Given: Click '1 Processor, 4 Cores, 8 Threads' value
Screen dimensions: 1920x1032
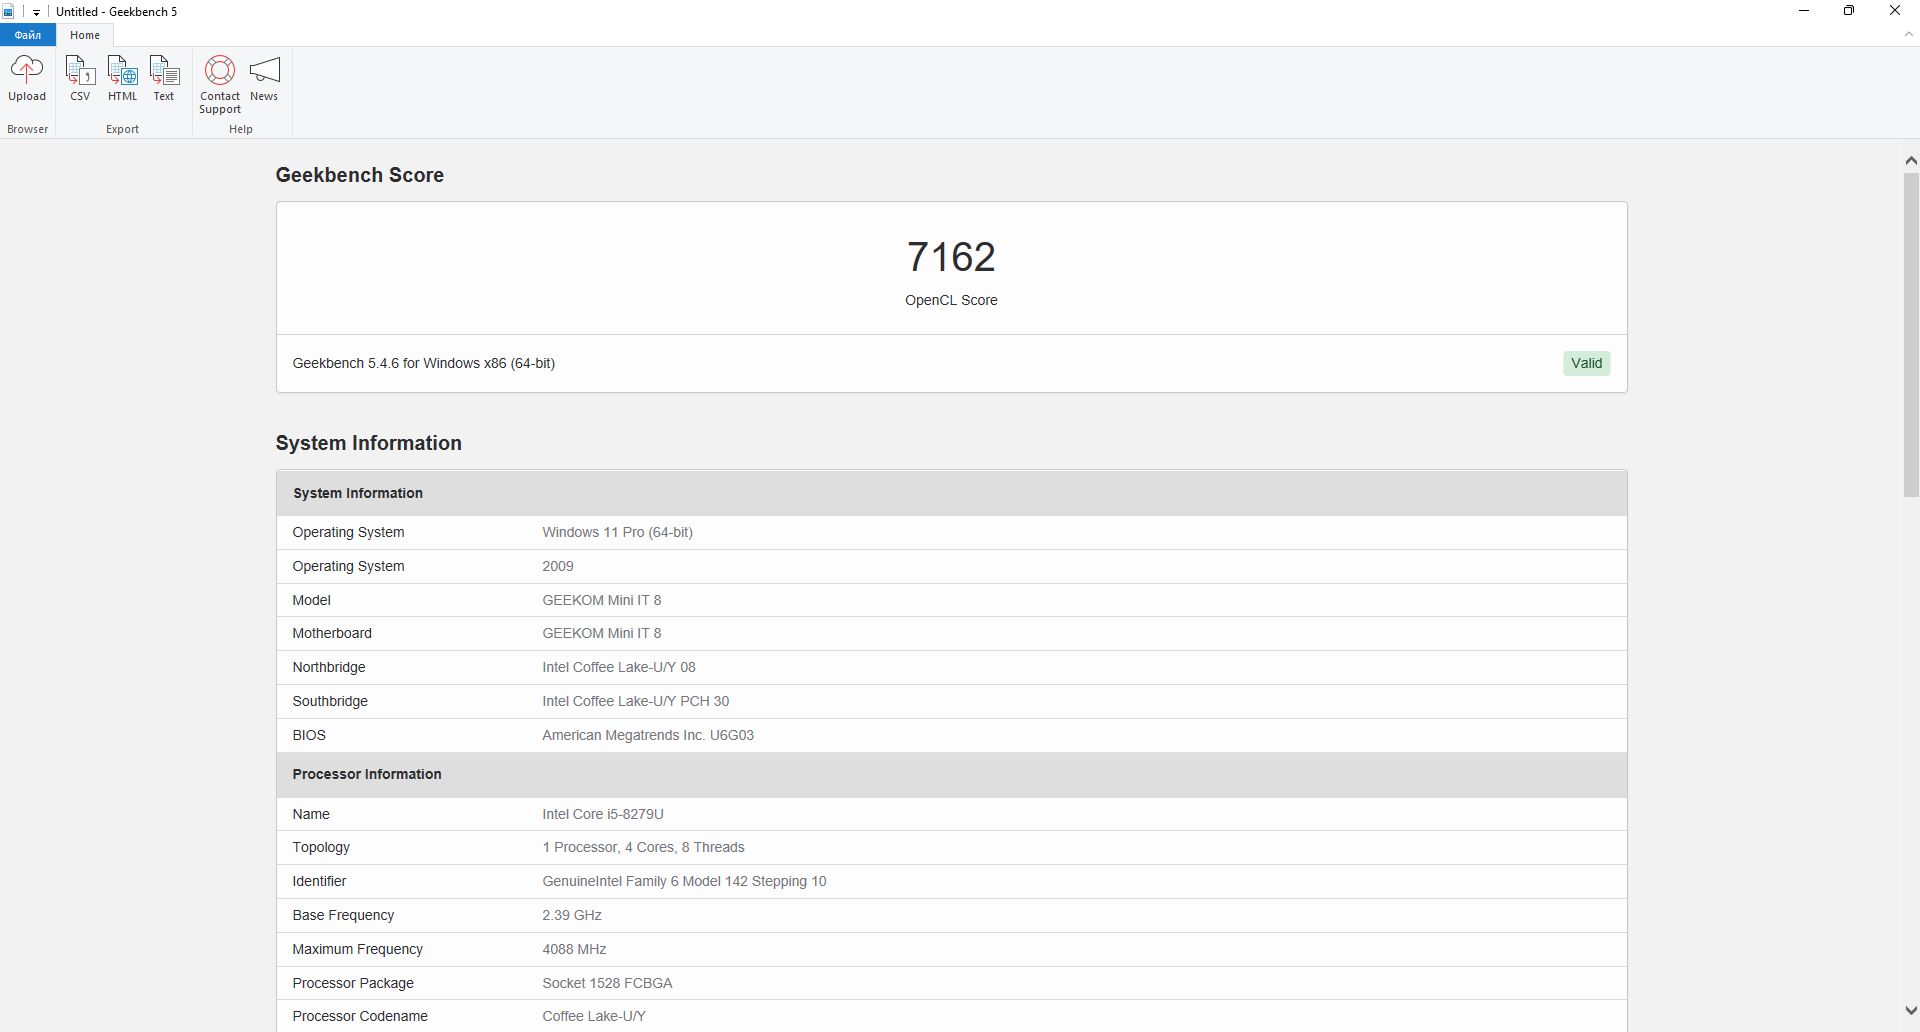Looking at the screenshot, I should point(644,847).
